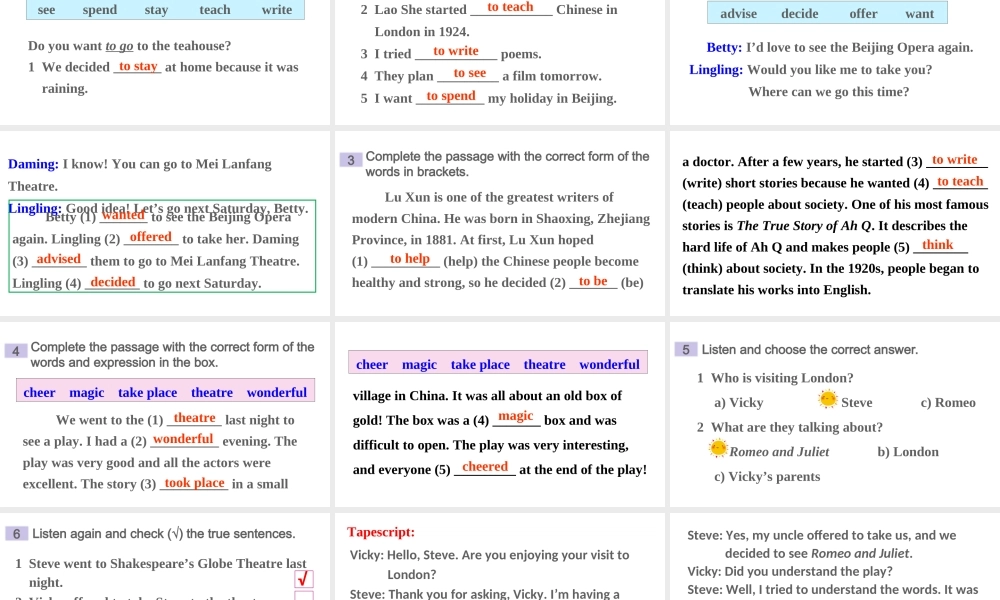Click the red answer 'to spend'
Image resolution: width=1000 pixels, height=600 pixels.
tap(451, 96)
